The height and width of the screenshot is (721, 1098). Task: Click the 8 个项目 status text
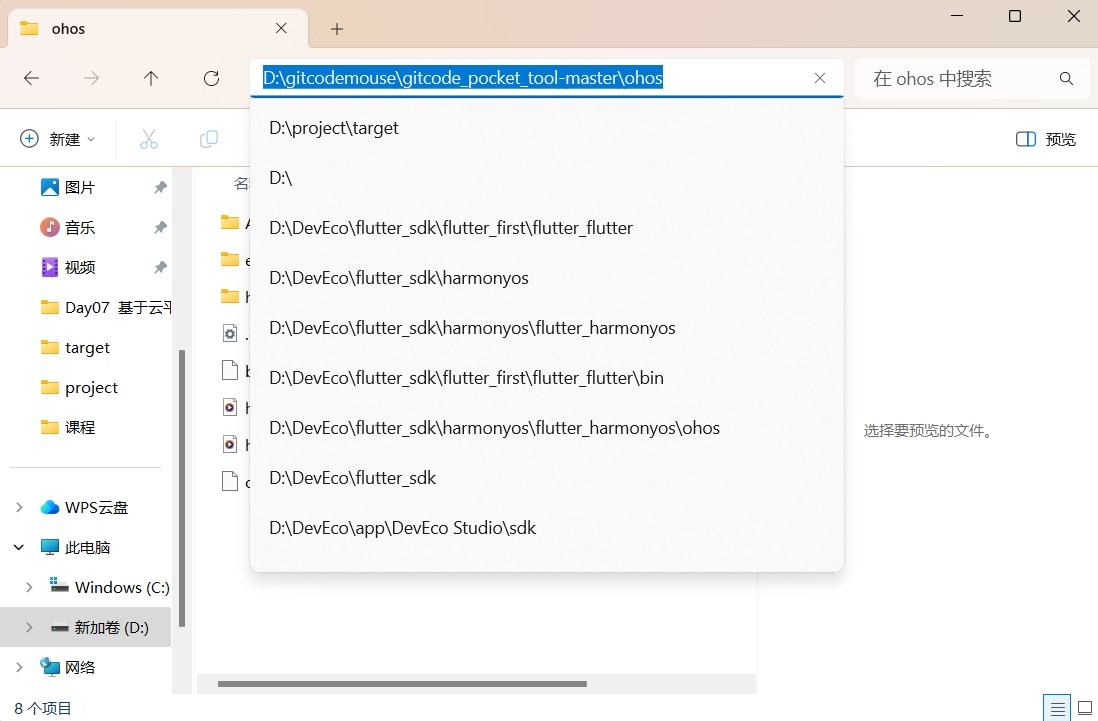pos(43,708)
